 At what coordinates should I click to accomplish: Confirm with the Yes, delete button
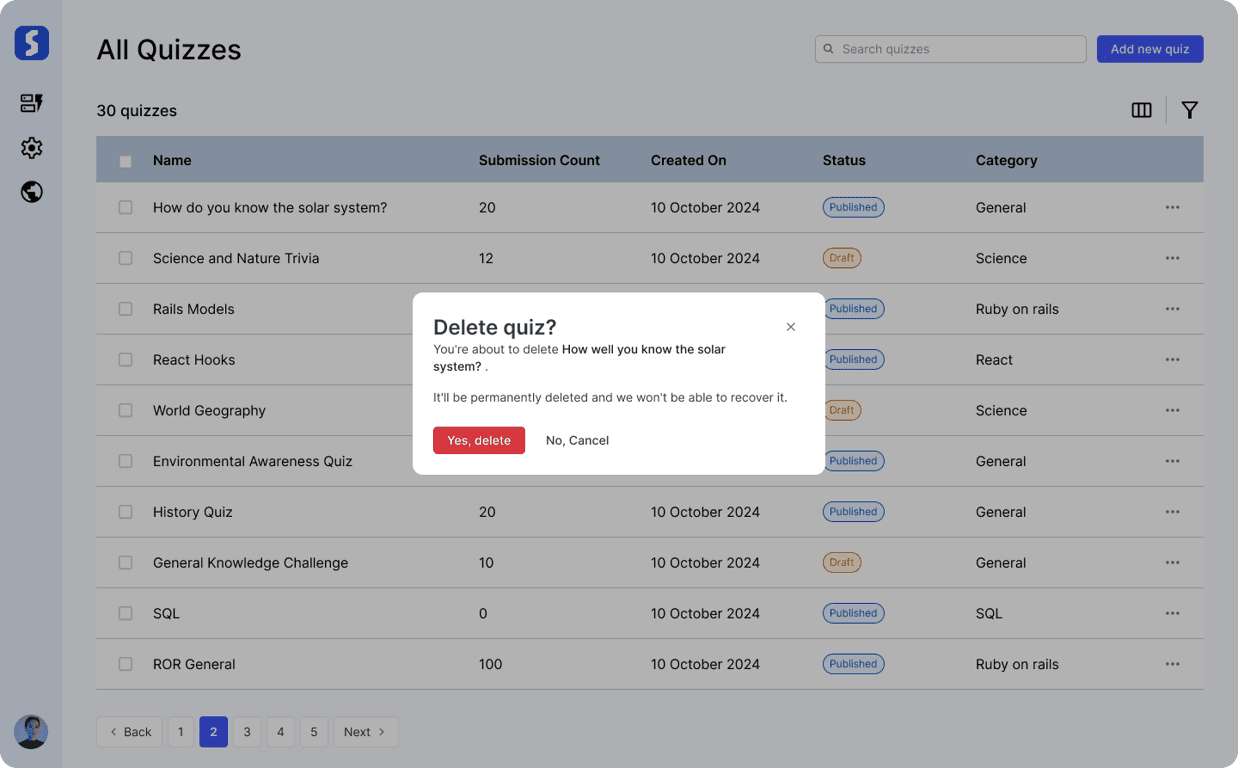(x=478, y=440)
